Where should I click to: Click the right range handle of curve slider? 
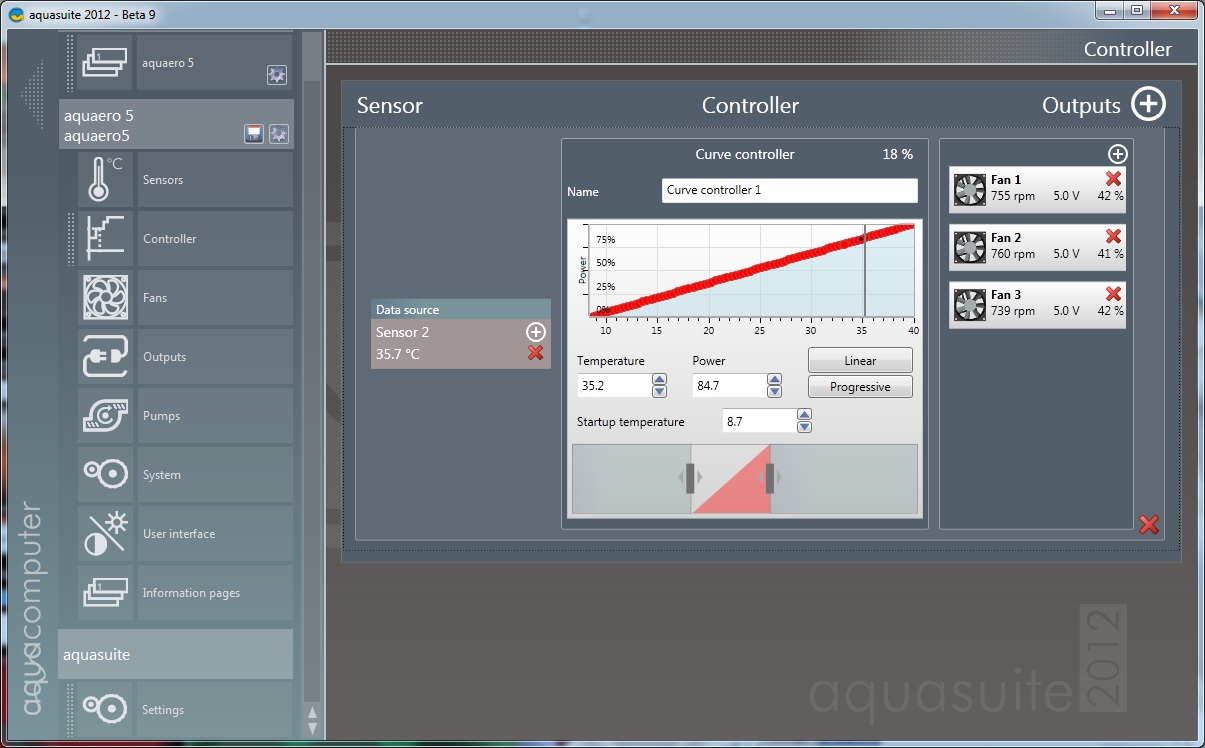(769, 478)
